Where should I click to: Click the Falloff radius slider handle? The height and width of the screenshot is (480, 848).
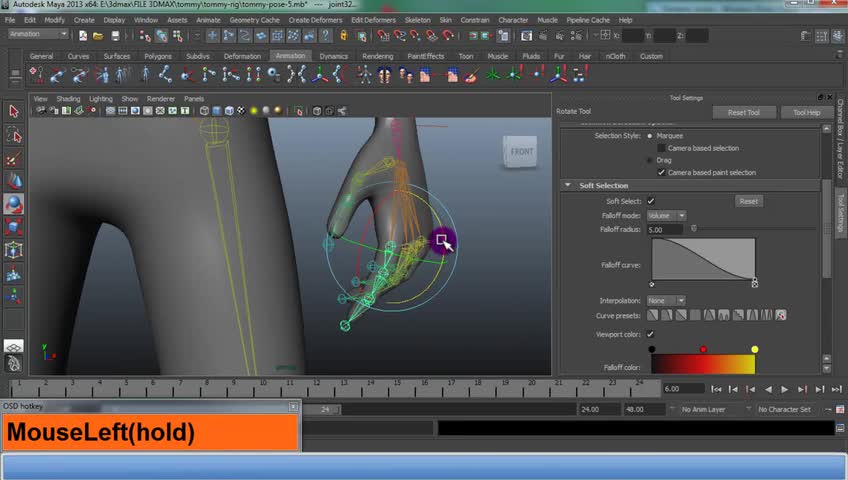694,229
